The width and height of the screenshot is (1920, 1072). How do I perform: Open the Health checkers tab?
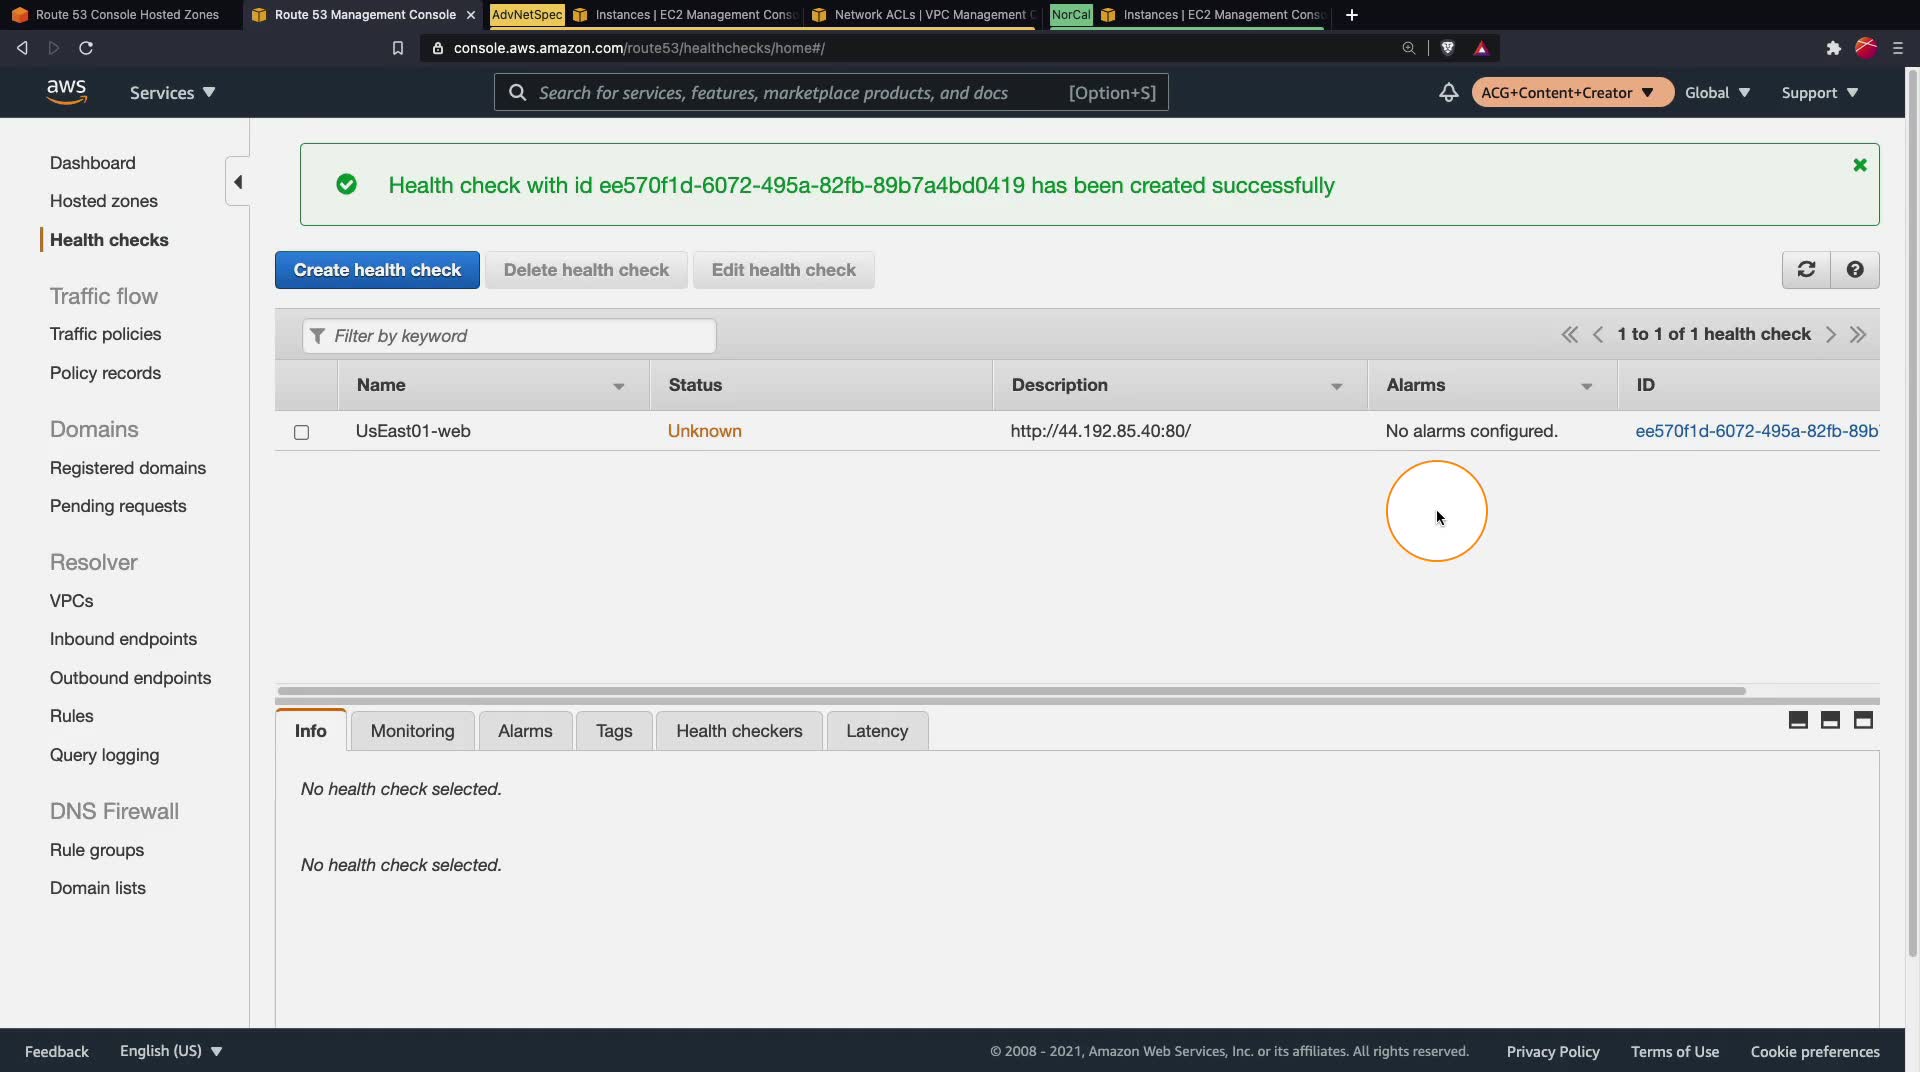coord(739,731)
